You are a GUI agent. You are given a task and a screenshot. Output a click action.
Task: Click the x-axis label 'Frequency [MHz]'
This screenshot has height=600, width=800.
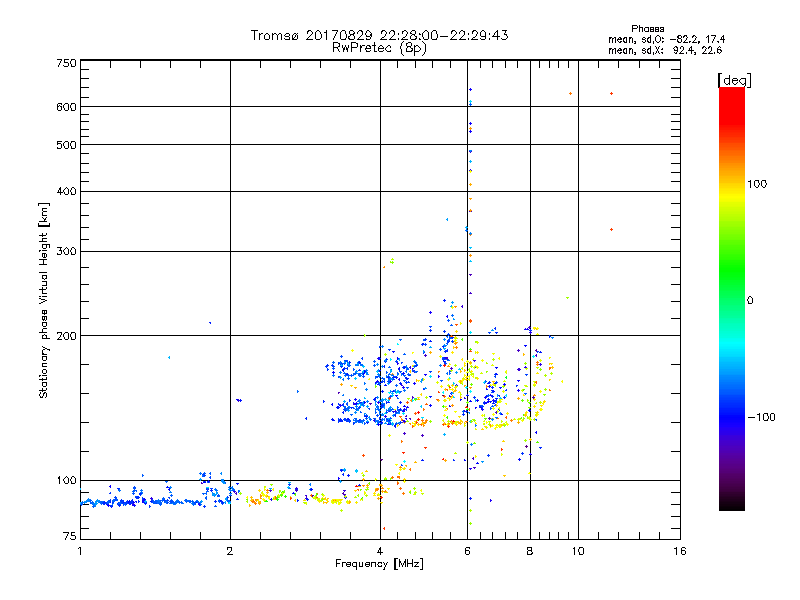coord(379,564)
